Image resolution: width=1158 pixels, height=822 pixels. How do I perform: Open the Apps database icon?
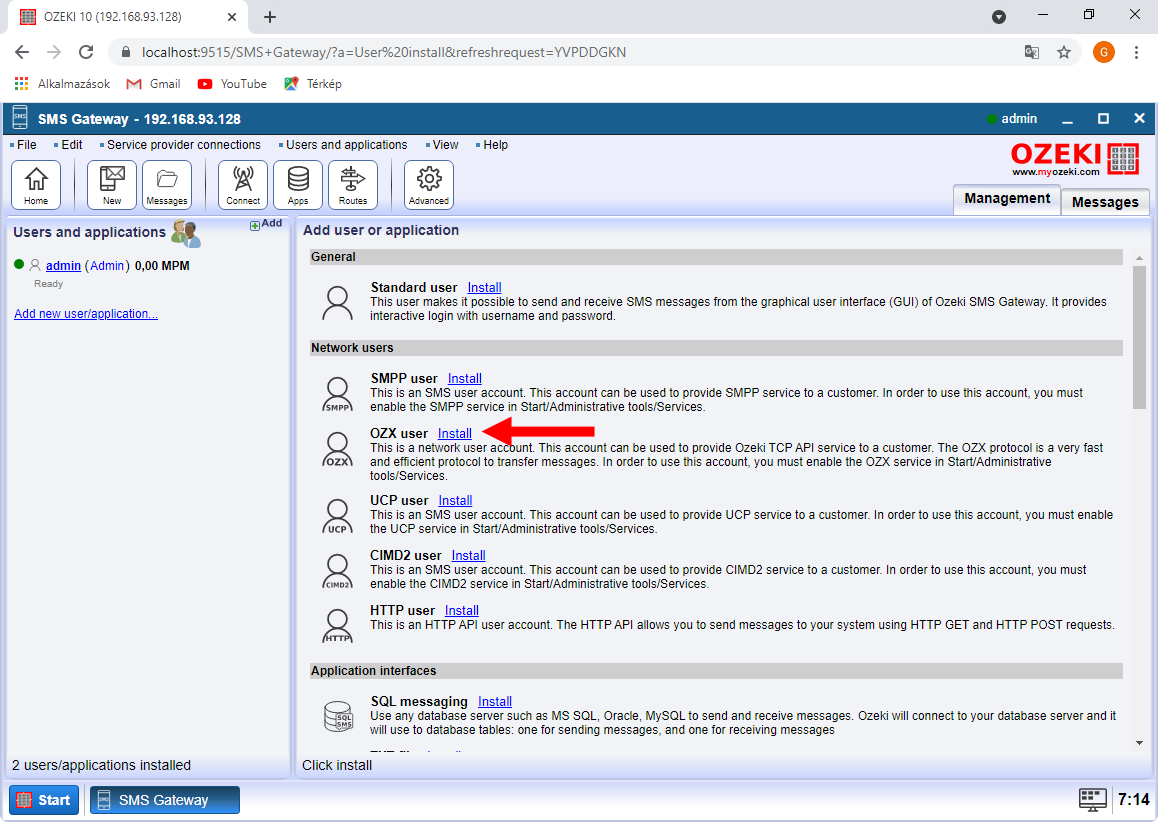coord(298,185)
